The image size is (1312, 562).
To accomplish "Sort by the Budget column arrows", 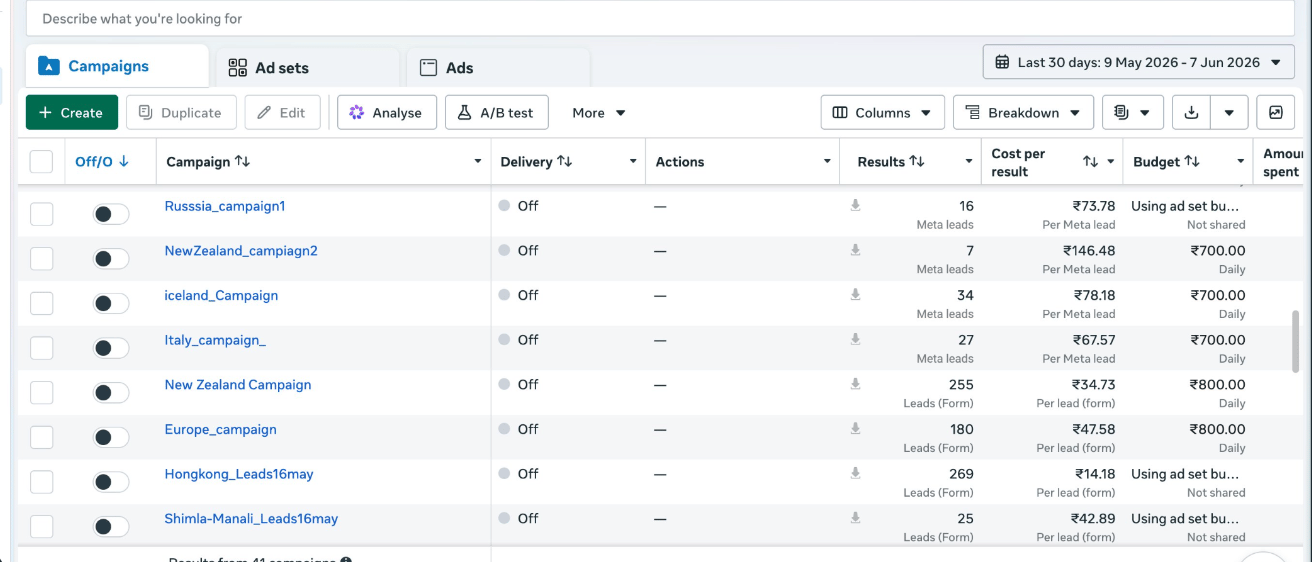I will click(1192, 162).
